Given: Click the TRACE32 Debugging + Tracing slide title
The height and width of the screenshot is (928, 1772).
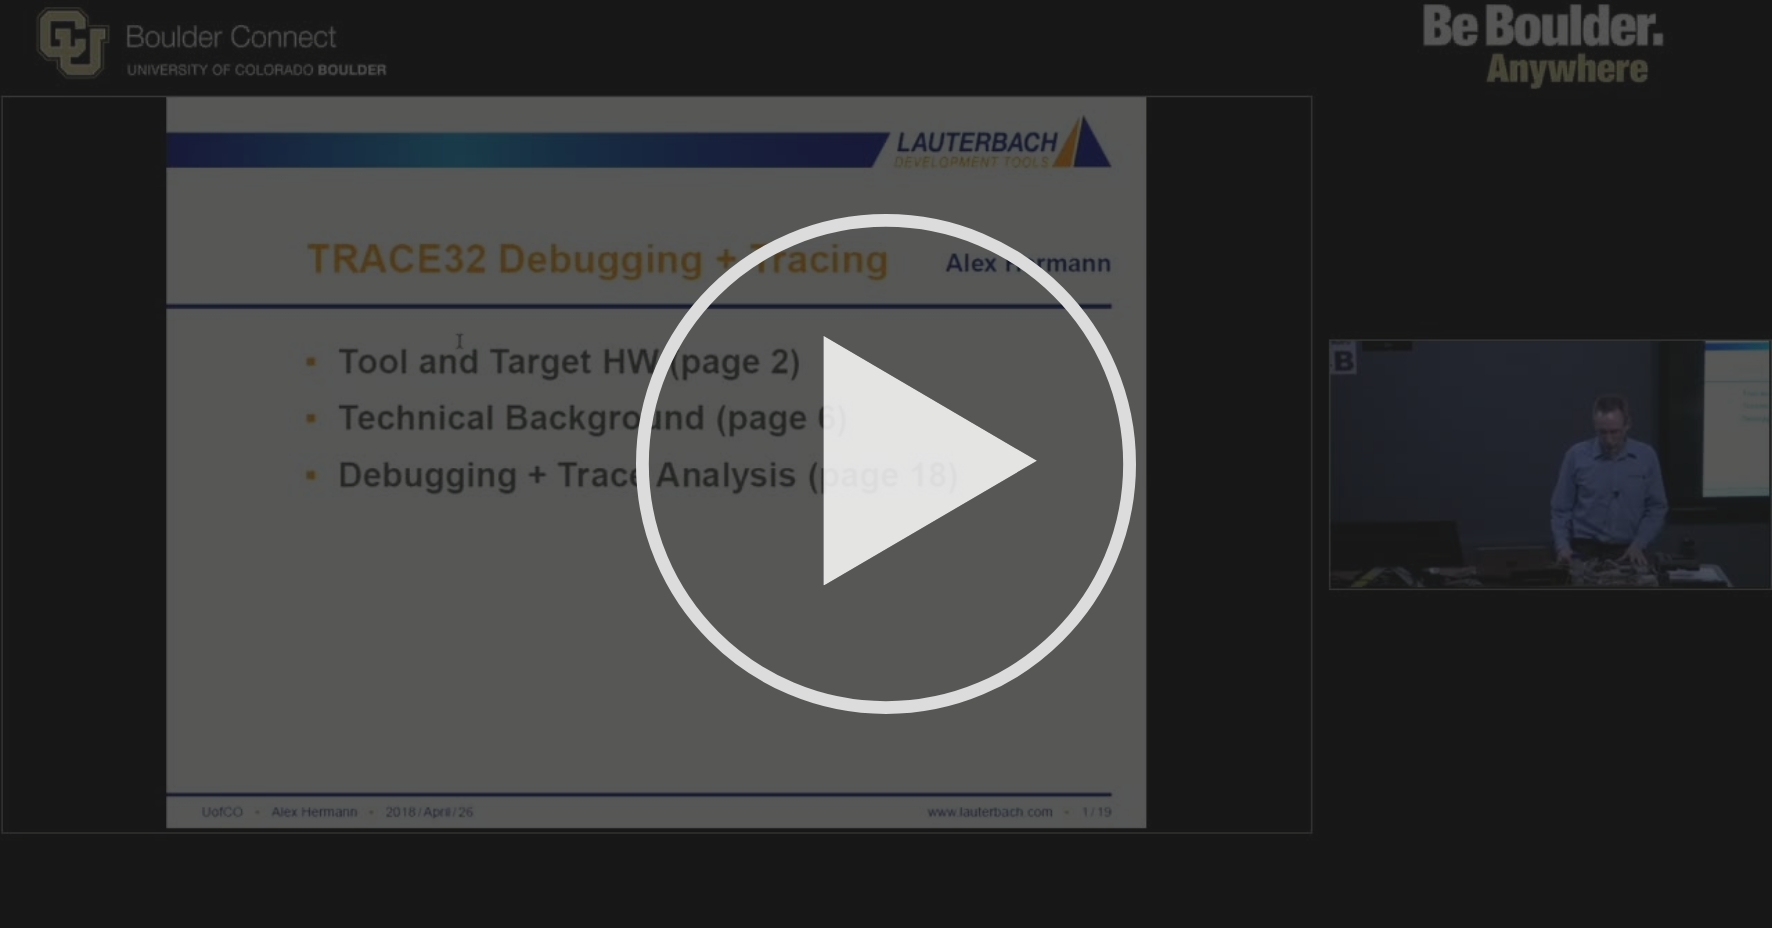Looking at the screenshot, I should pos(597,259).
